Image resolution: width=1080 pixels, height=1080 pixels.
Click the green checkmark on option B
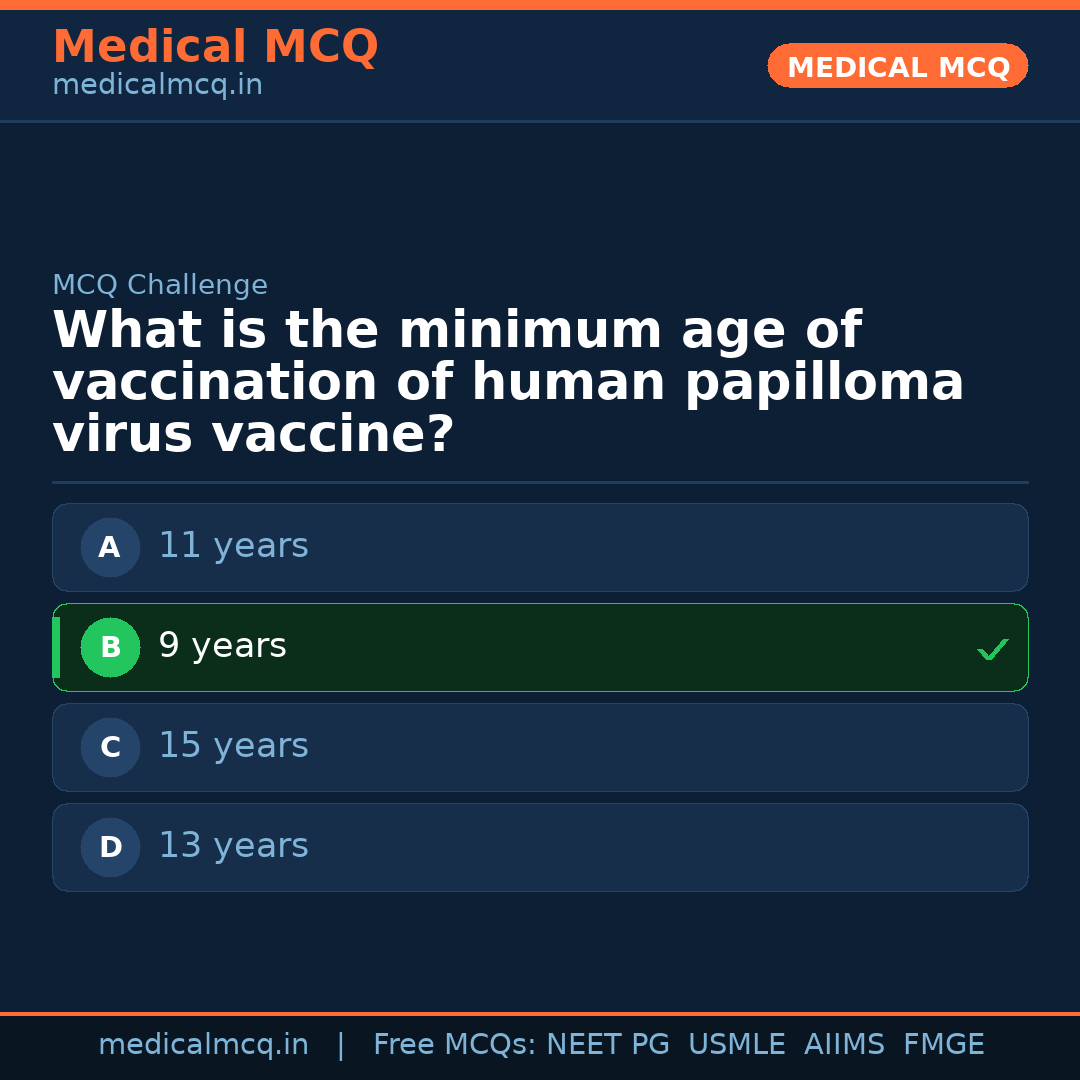click(x=992, y=650)
